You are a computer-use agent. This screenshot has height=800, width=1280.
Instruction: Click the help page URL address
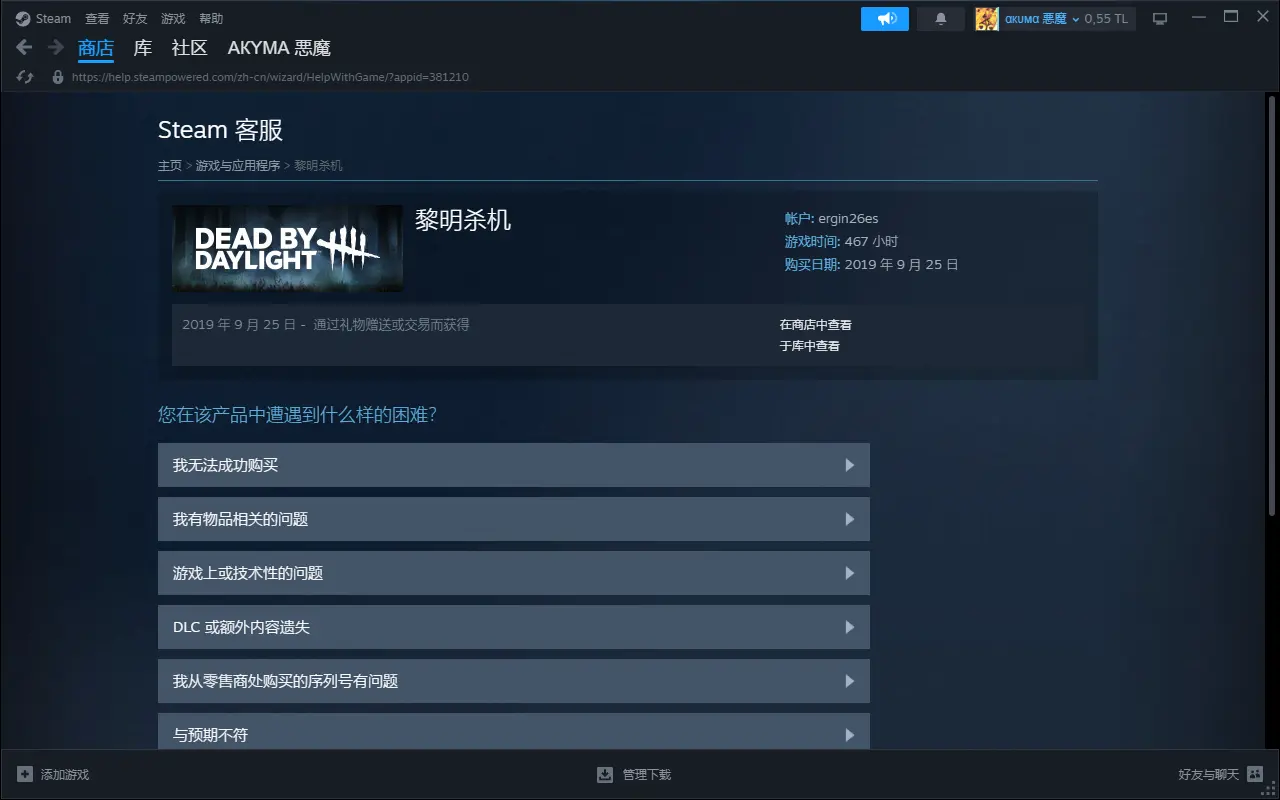click(270, 77)
